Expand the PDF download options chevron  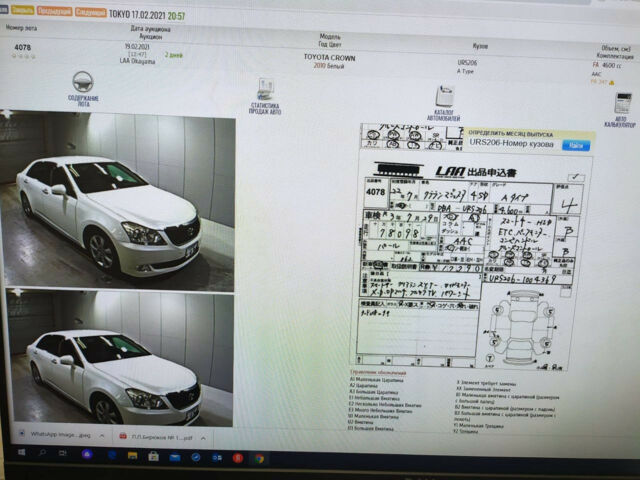point(203,438)
